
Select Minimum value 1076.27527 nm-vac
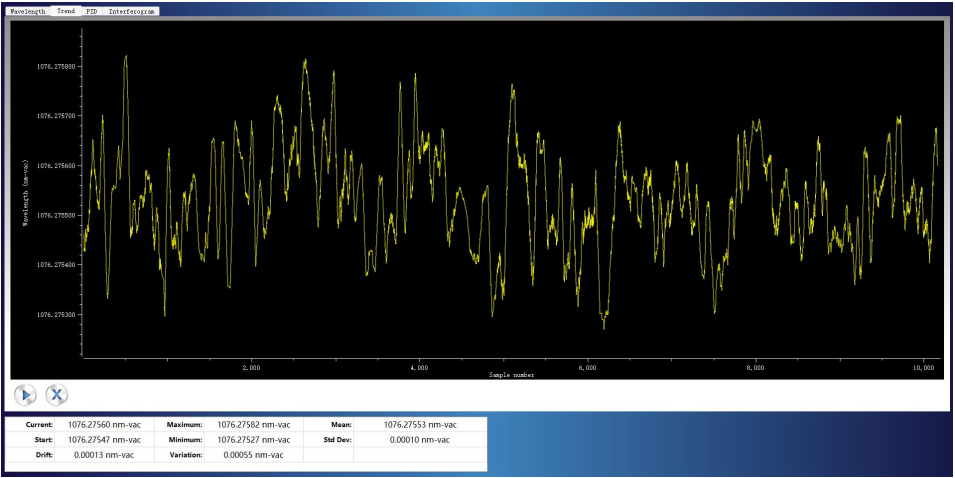pyautogui.click(x=253, y=440)
